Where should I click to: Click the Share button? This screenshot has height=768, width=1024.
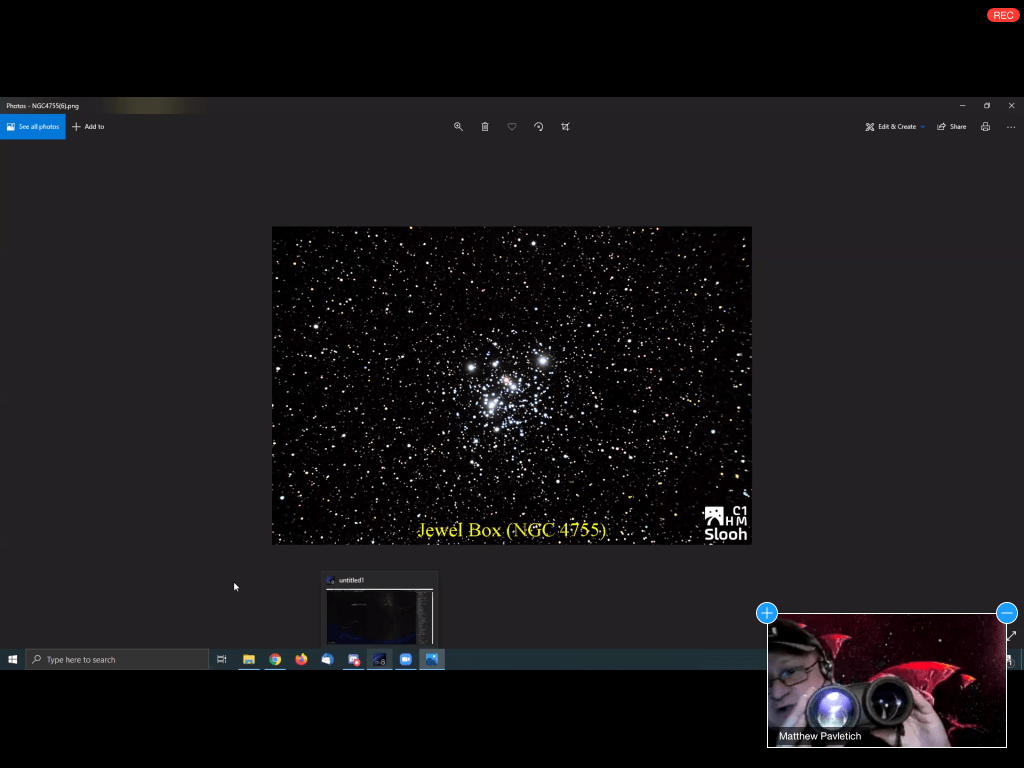click(952, 127)
